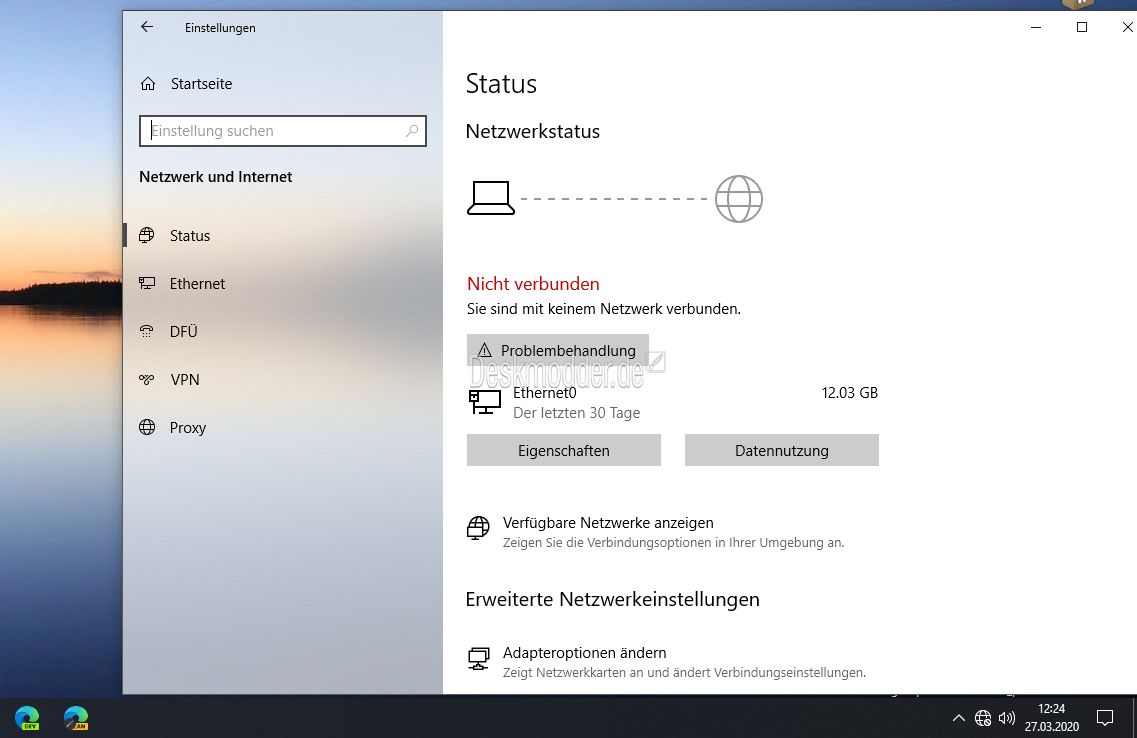Click the globe icon in network diagram

pyautogui.click(x=739, y=199)
